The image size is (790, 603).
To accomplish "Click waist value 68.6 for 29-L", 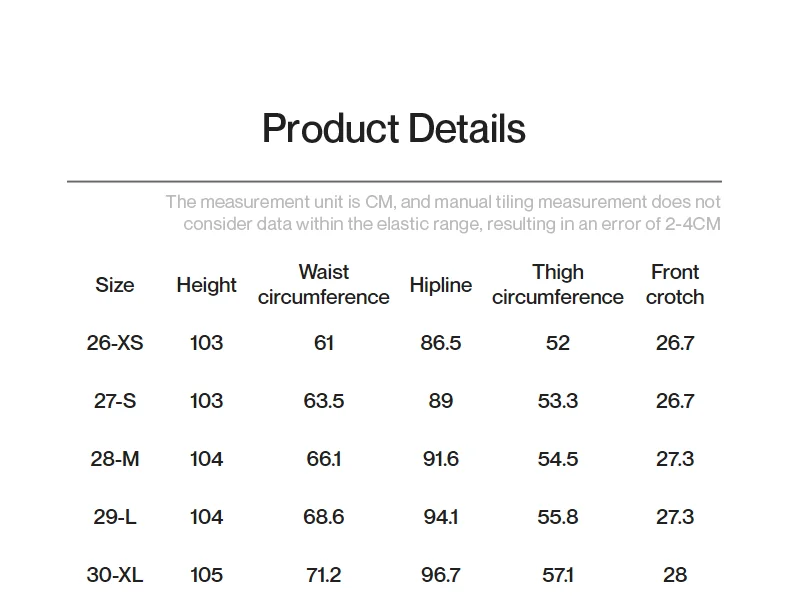I will (323, 517).
